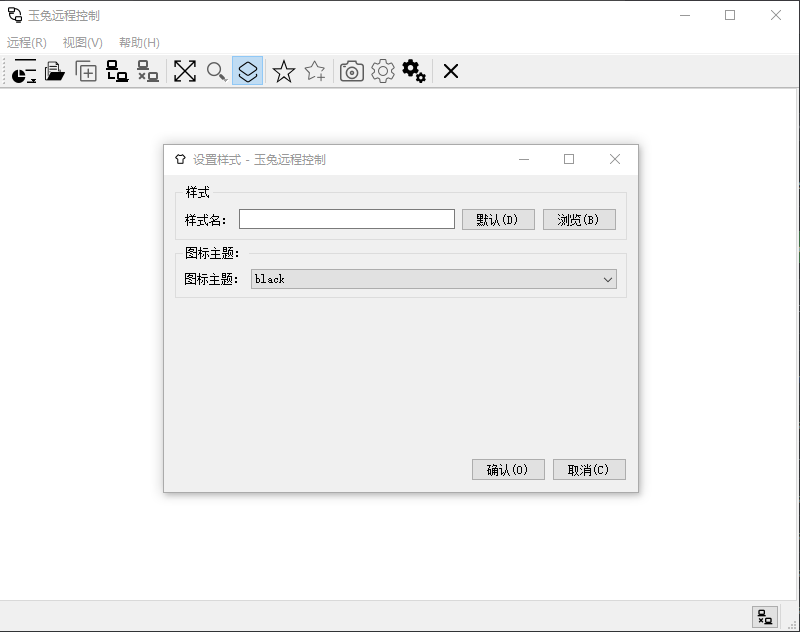Open the 帮助(H) menu
Image resolution: width=800 pixels, height=632 pixels.
click(x=139, y=42)
